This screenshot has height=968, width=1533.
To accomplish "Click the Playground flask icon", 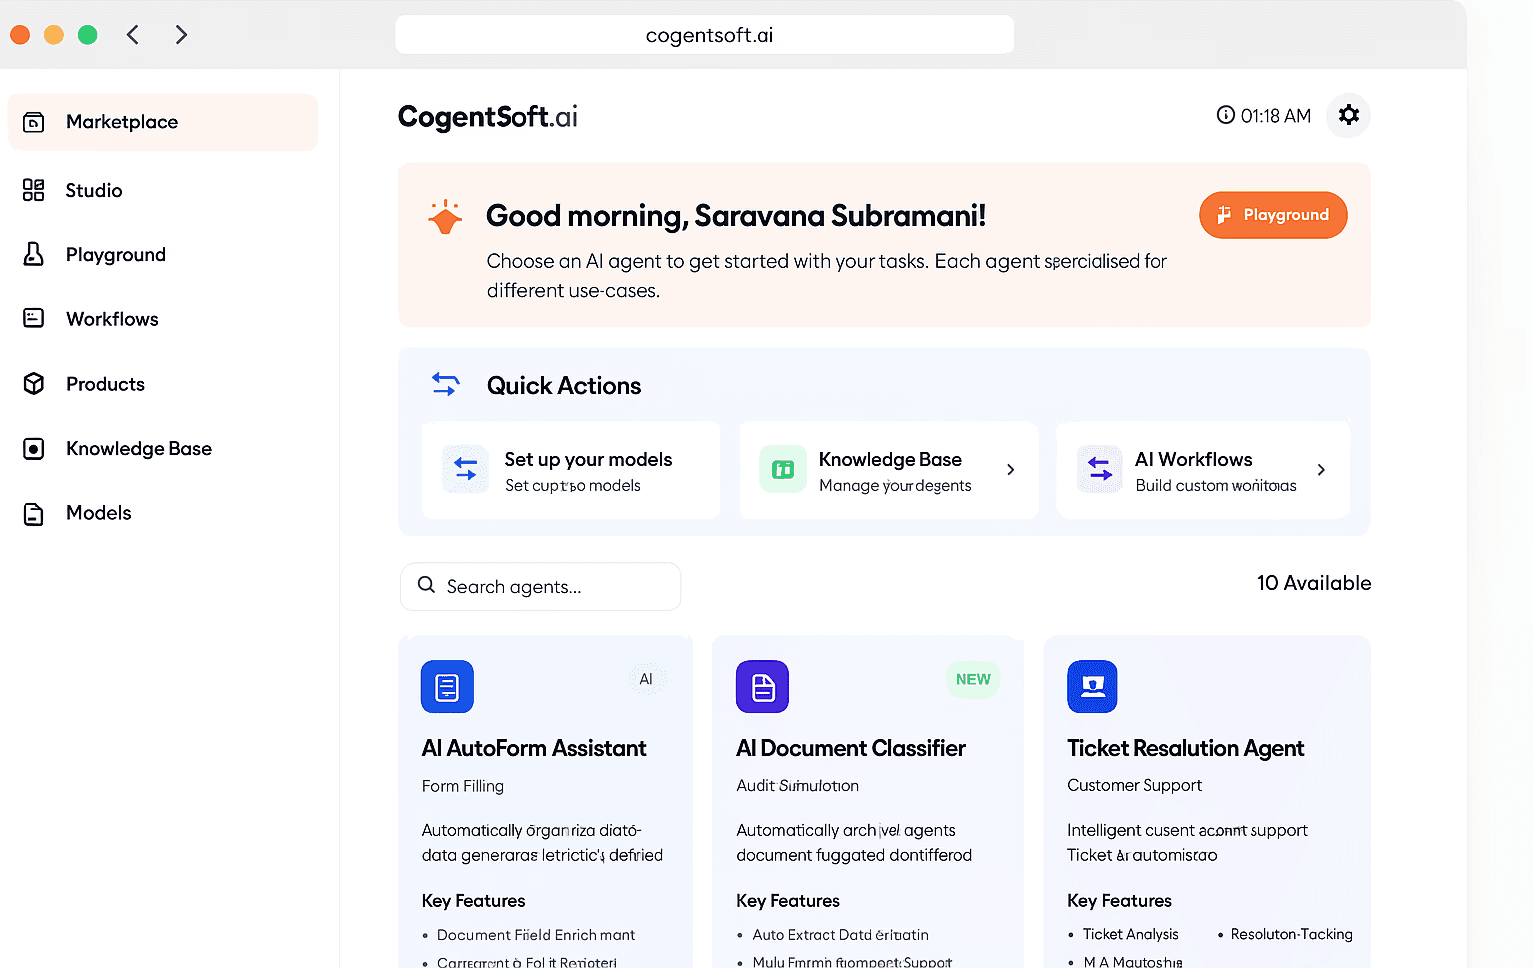I will pos(34,254).
